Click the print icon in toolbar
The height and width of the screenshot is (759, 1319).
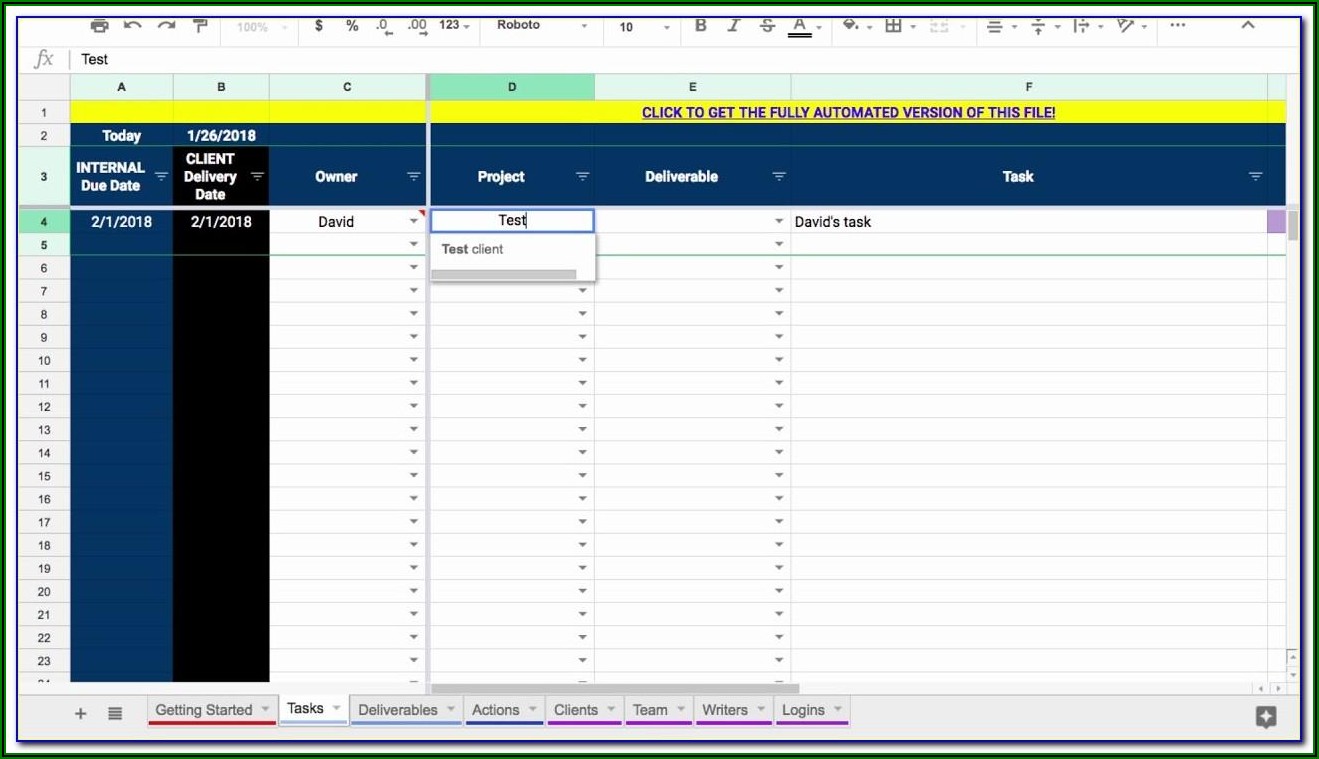tap(99, 26)
